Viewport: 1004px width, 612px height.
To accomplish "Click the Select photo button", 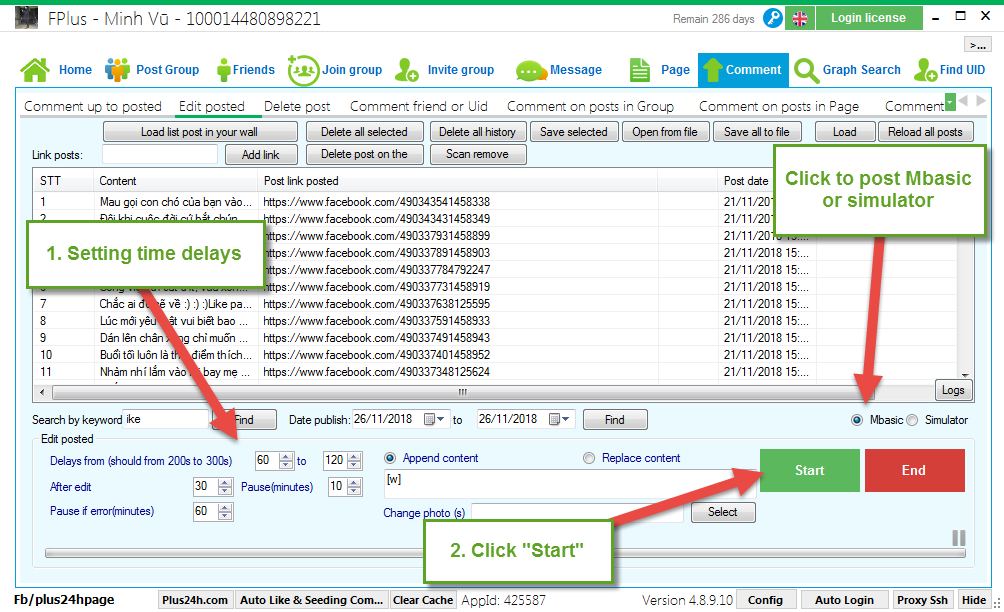I will tap(723, 512).
